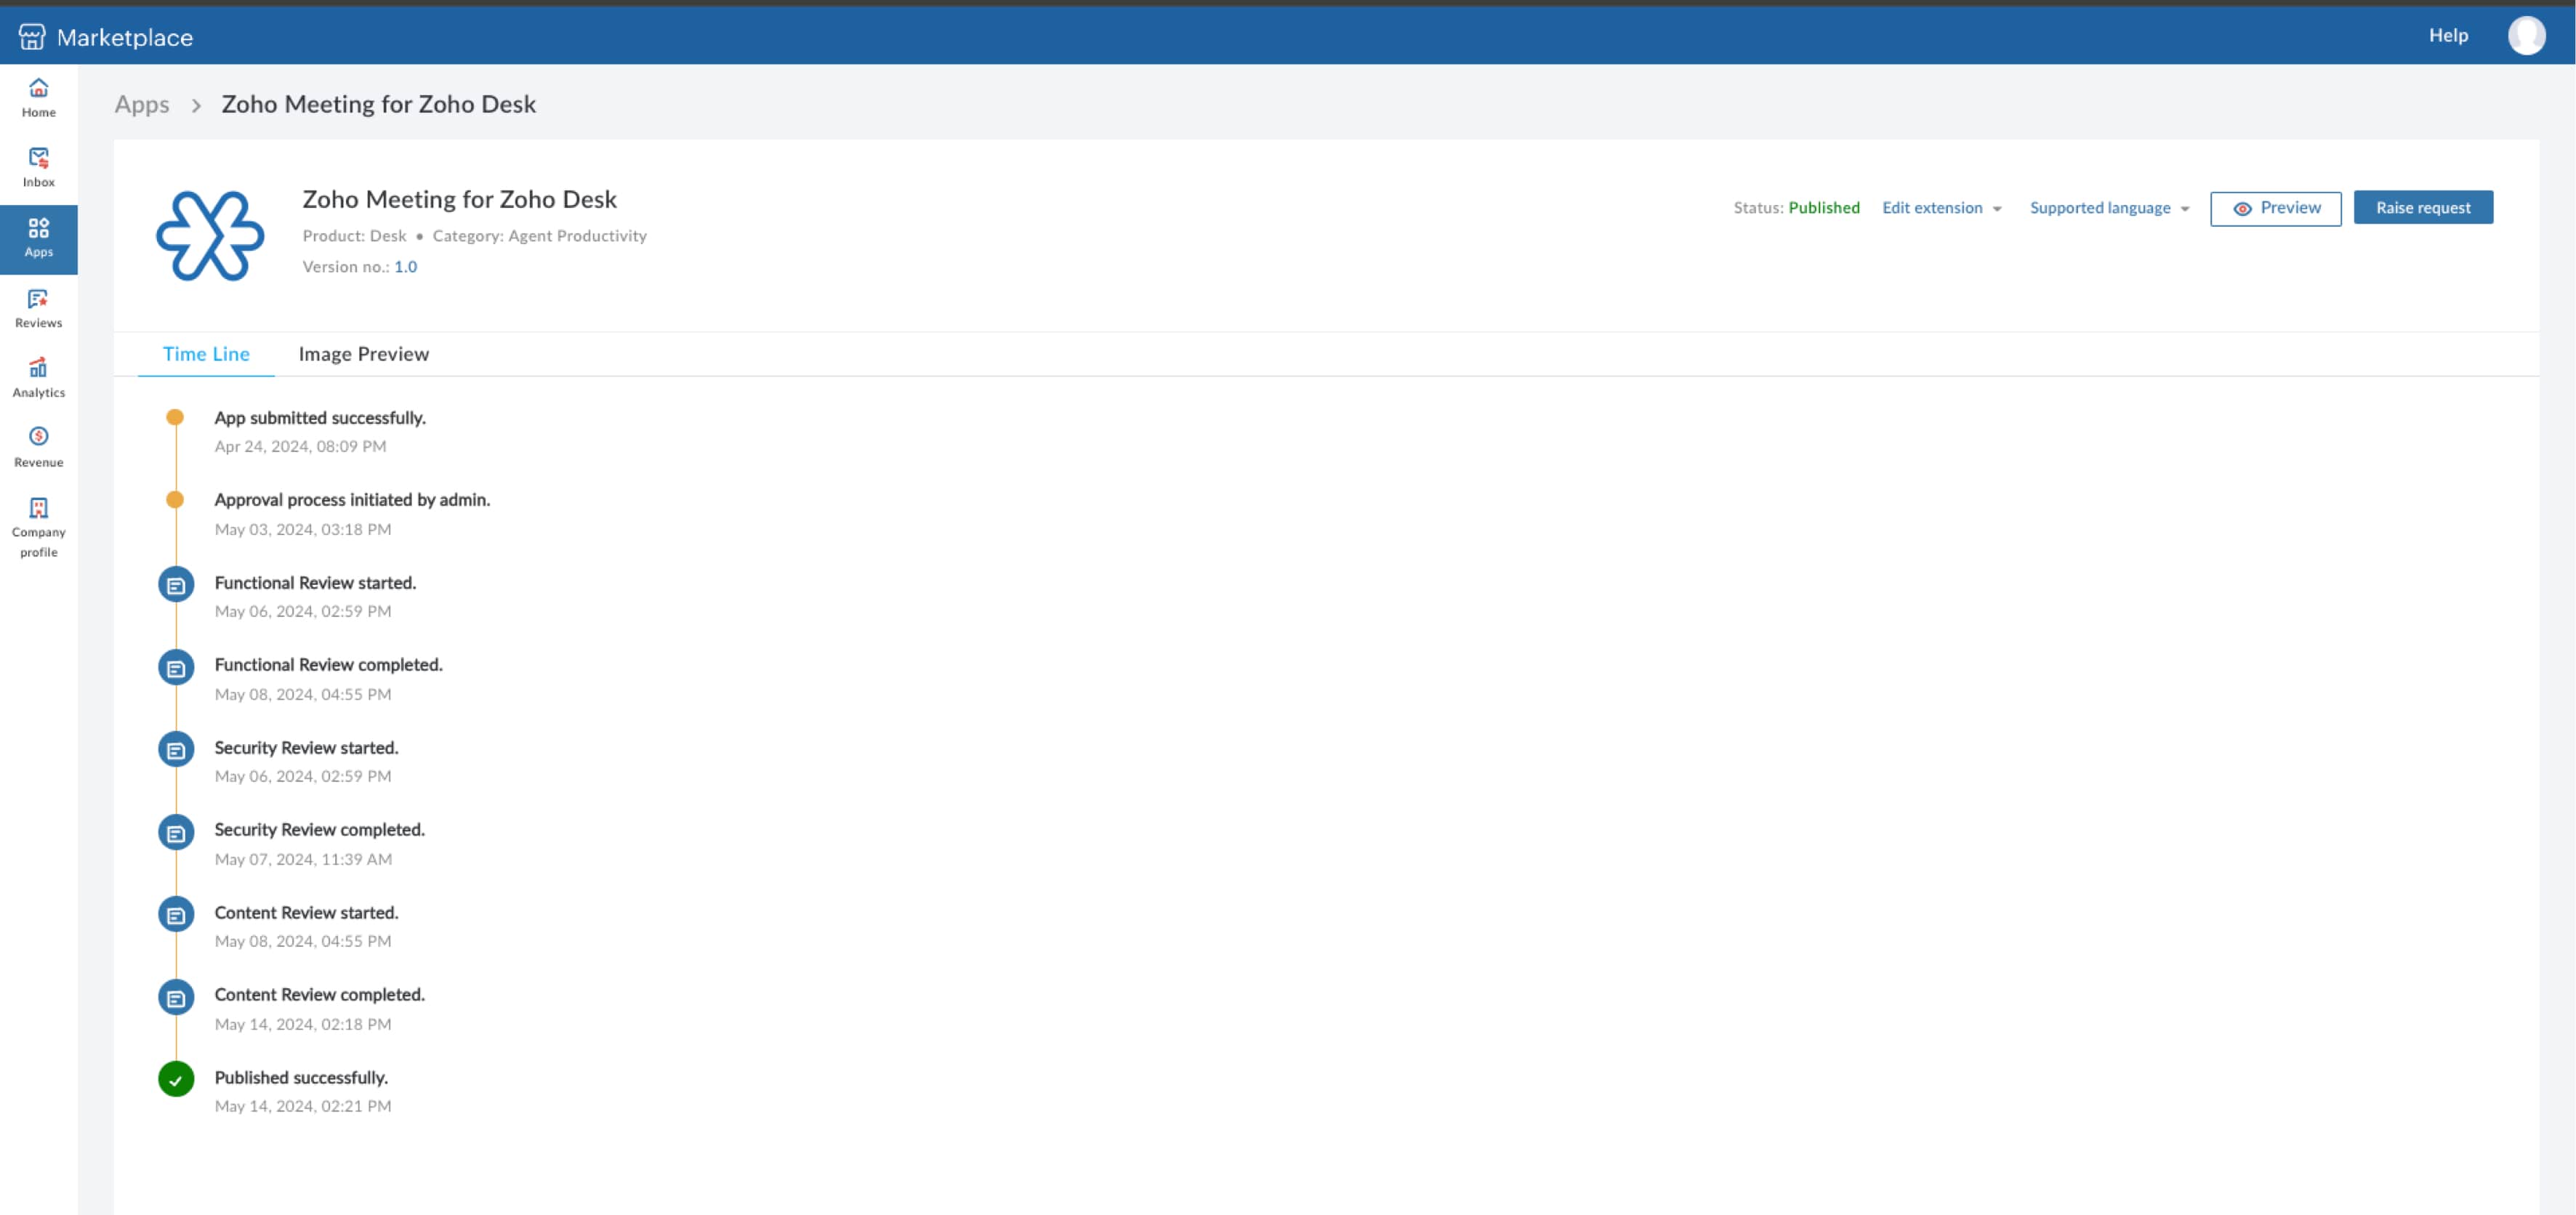Click the date May 03, 2024, 03:18 PM
Screen dimensions: 2576x1215
[303, 530]
